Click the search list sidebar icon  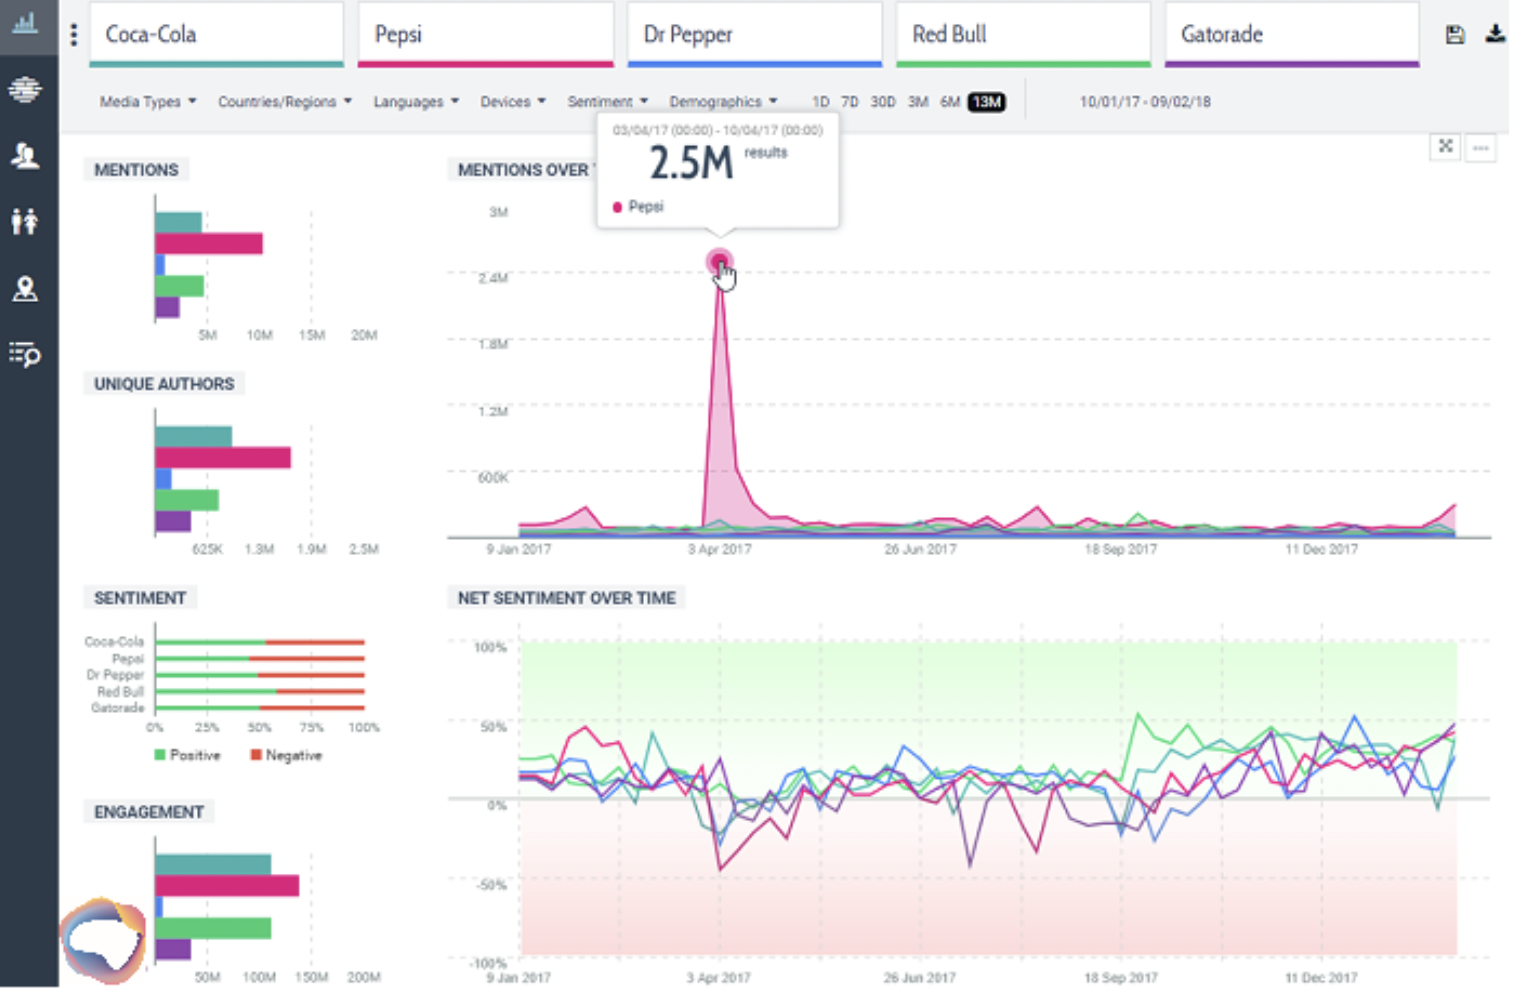[x=25, y=354]
